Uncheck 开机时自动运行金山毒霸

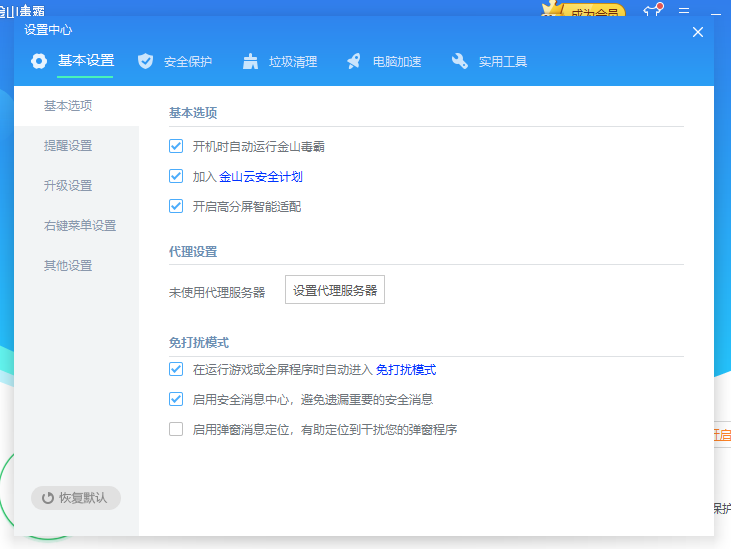click(x=176, y=146)
